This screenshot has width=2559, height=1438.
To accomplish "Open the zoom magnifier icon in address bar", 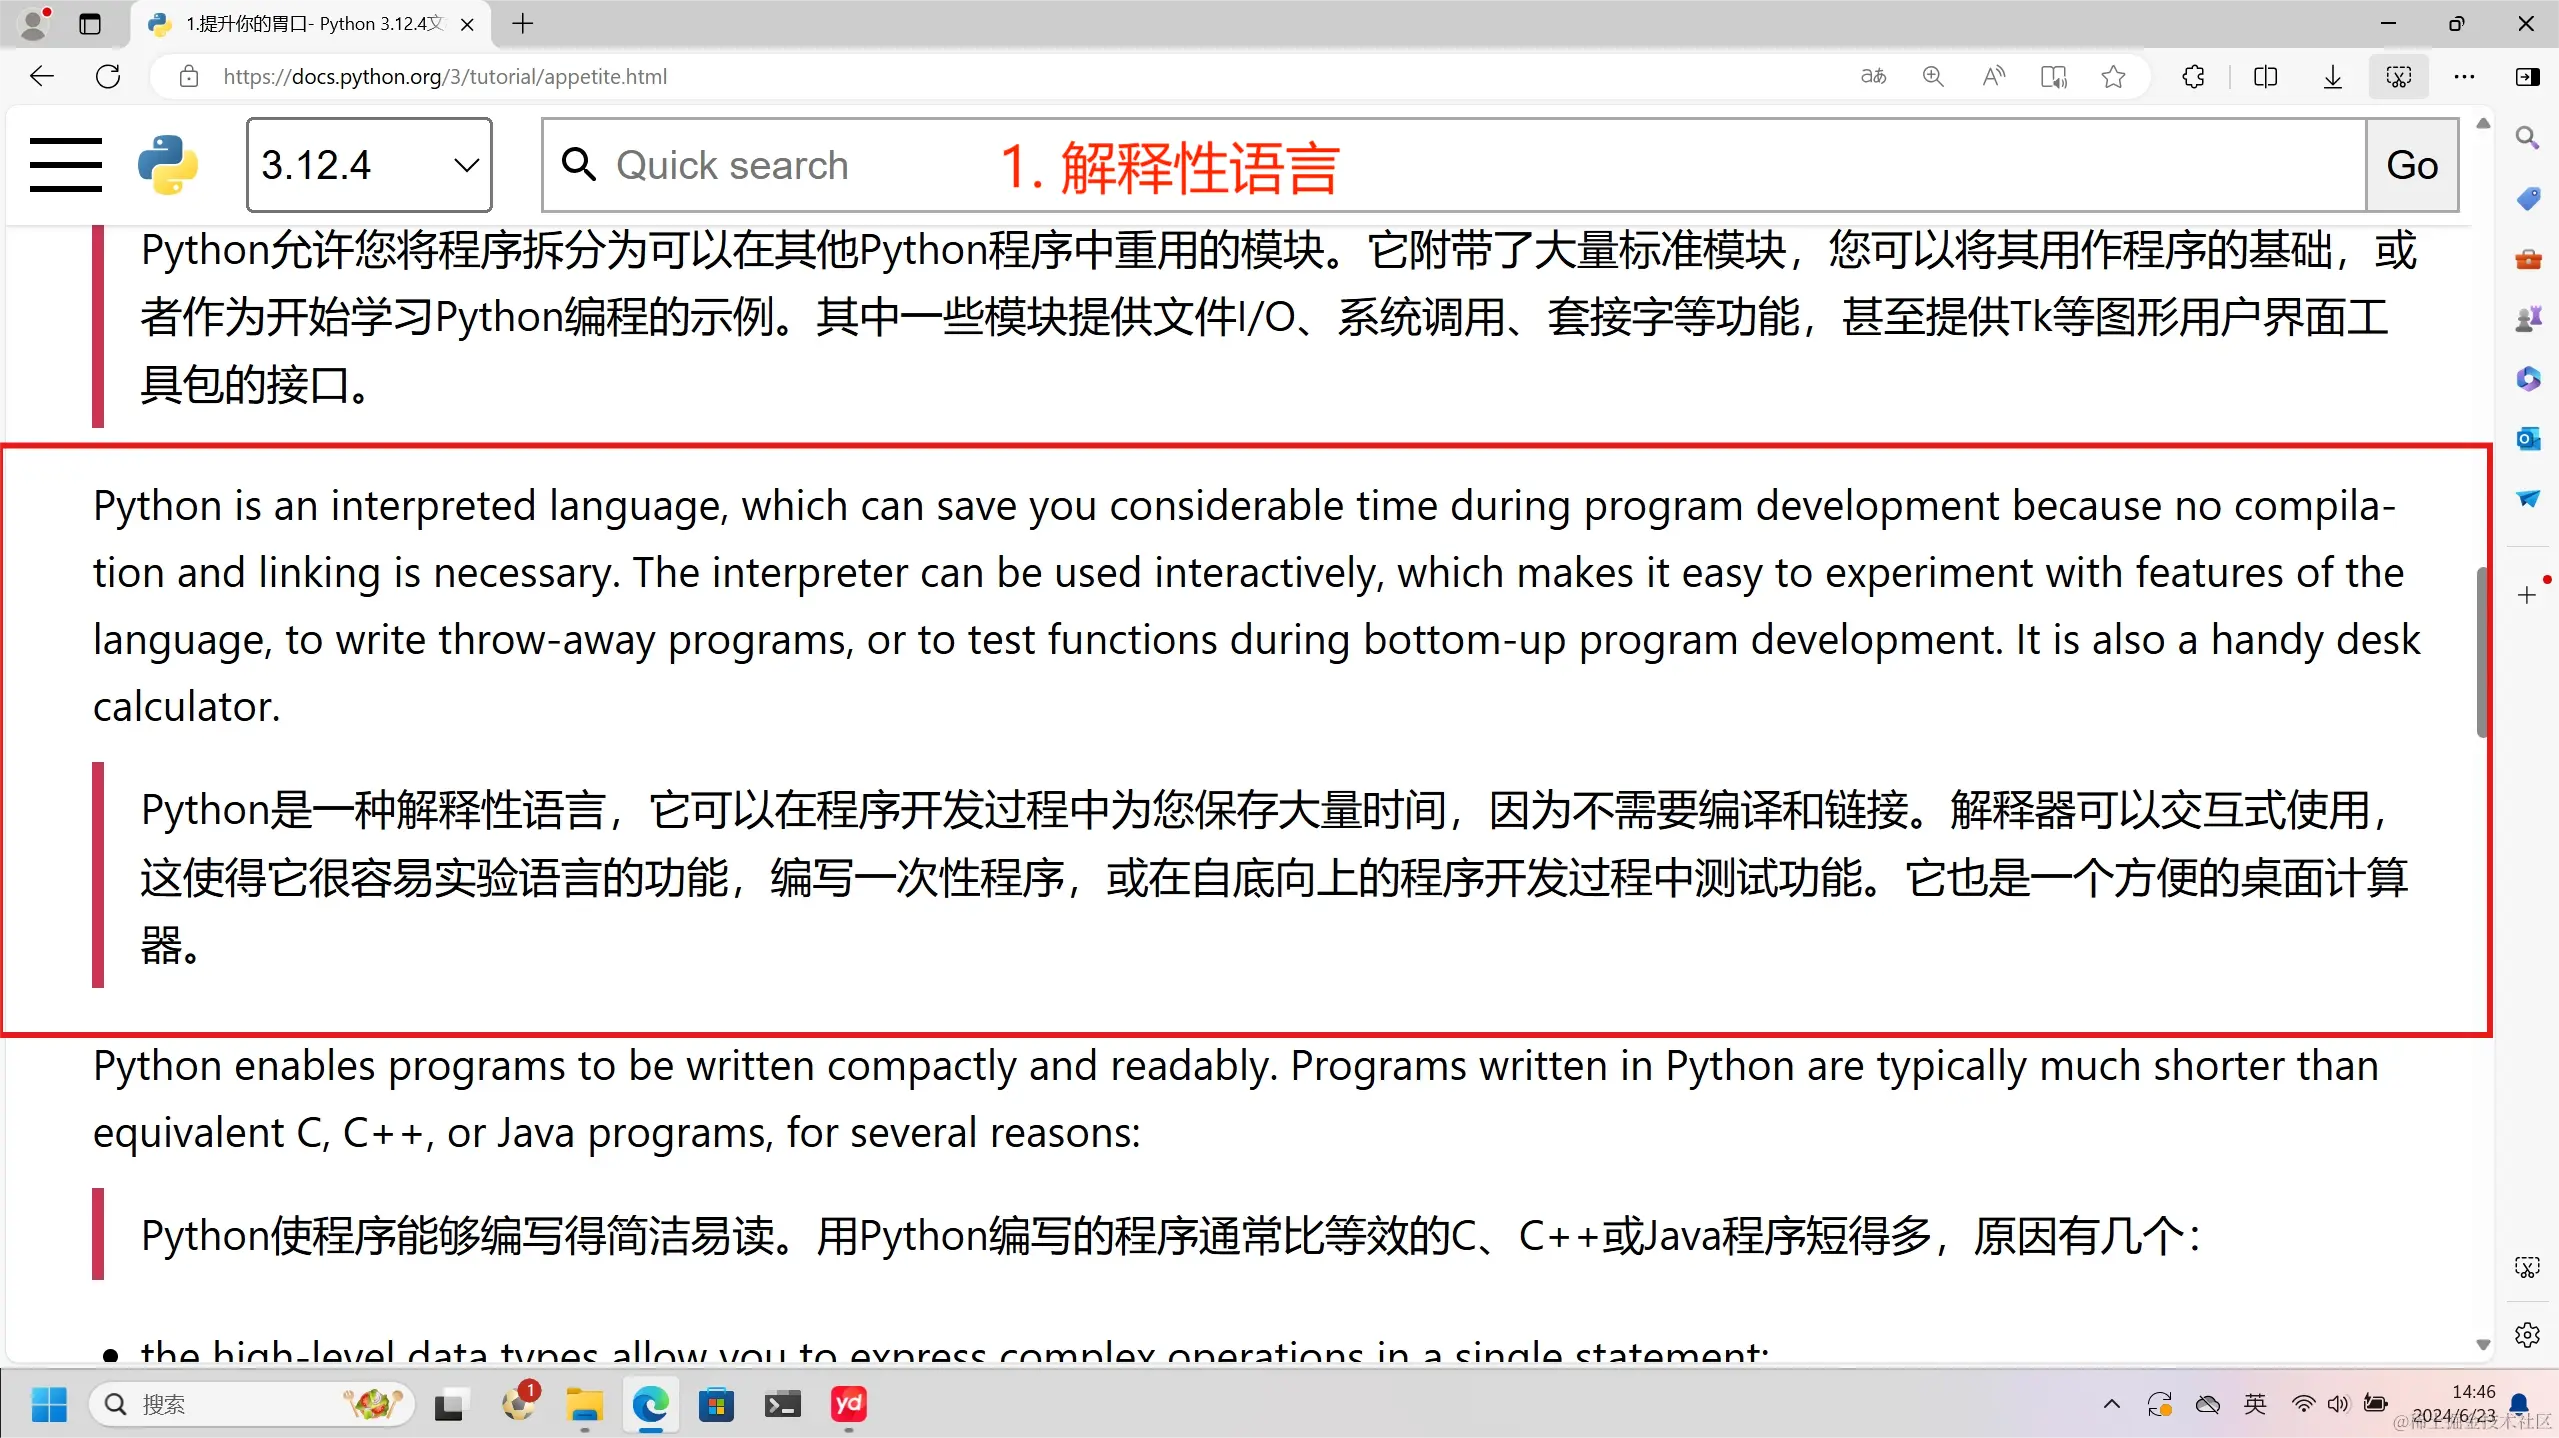I will tap(1933, 76).
